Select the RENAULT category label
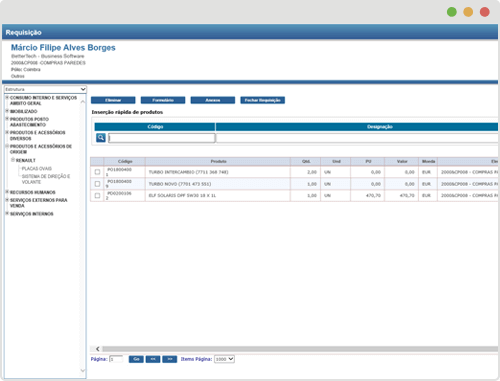The width and height of the screenshot is (500, 381). pos(26,160)
